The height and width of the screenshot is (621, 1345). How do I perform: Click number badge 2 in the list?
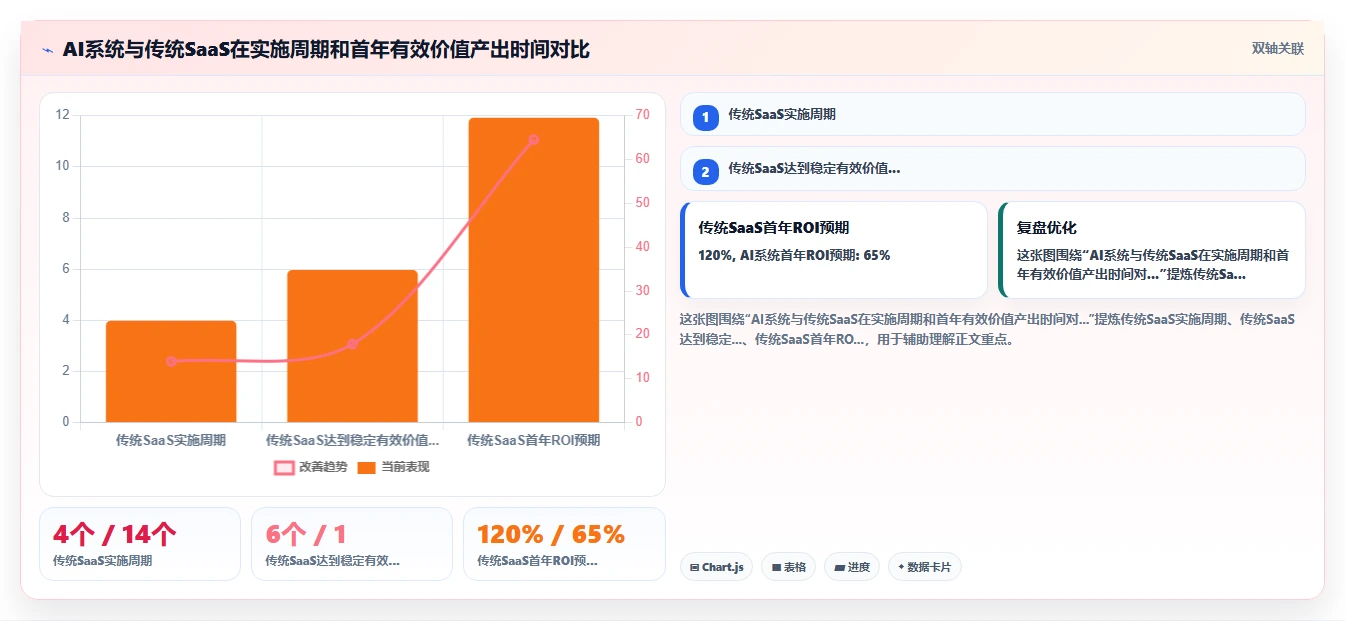pyautogui.click(x=705, y=171)
